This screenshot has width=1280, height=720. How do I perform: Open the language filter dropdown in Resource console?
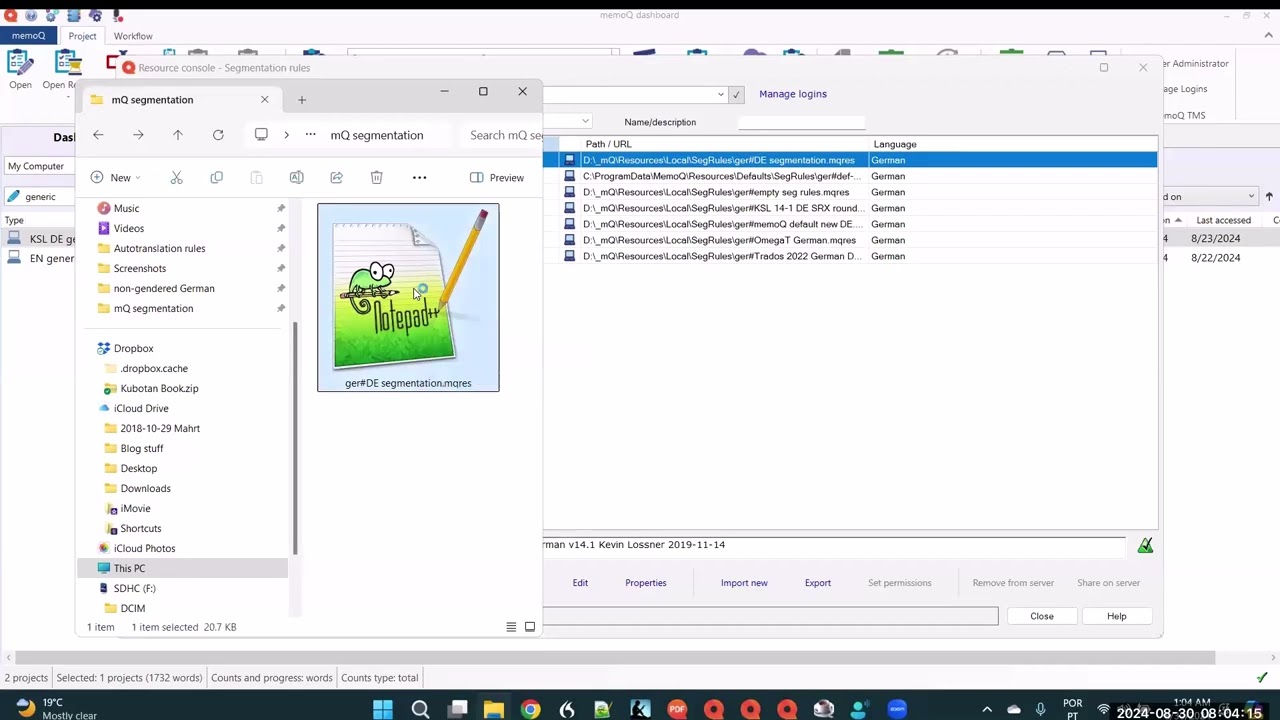[x=585, y=122]
